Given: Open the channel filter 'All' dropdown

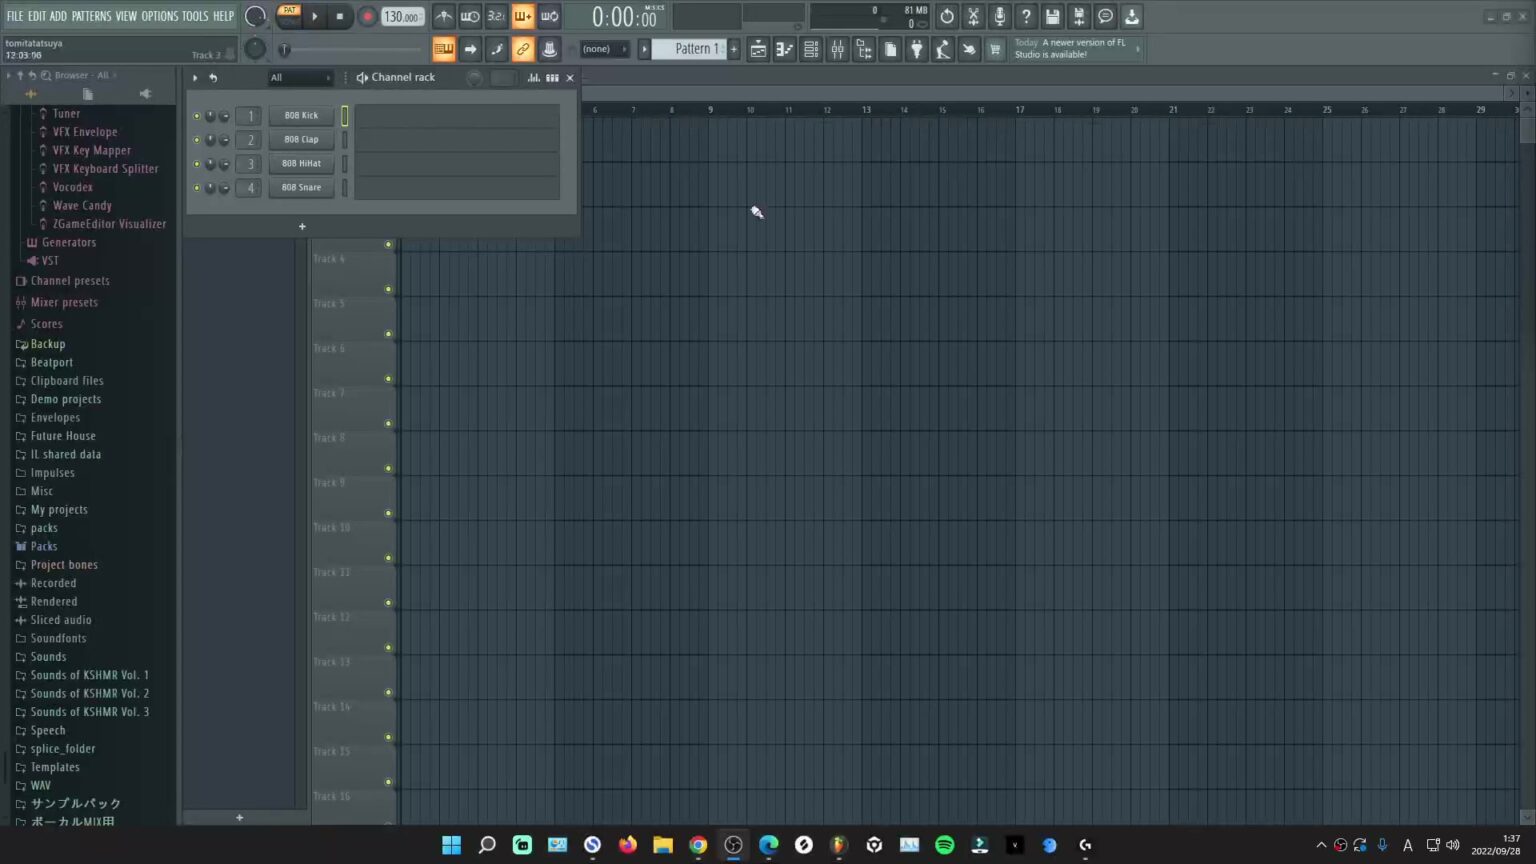Looking at the screenshot, I should pyautogui.click(x=300, y=77).
